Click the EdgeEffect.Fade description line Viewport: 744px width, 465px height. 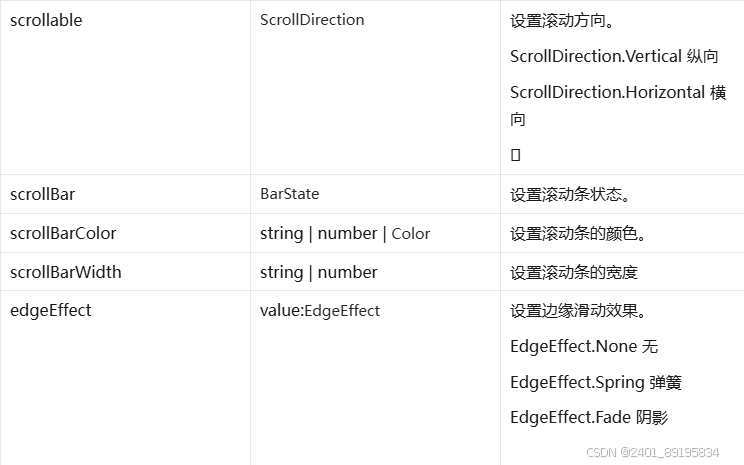(589, 418)
